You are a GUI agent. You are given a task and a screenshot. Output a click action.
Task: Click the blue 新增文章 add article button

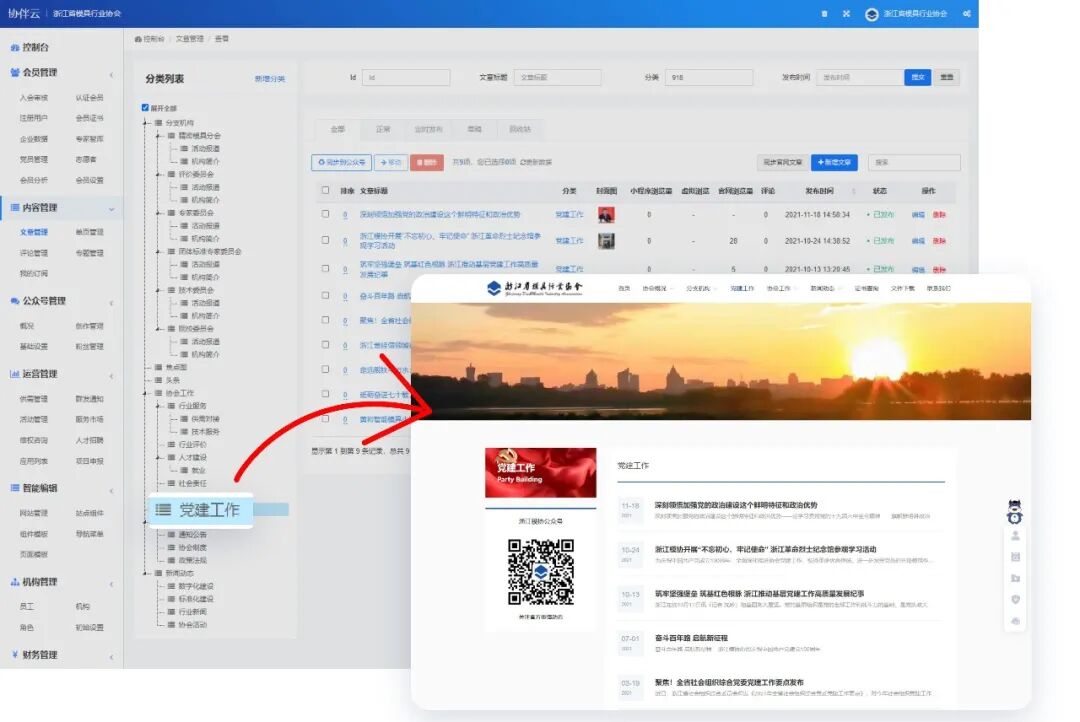point(834,163)
